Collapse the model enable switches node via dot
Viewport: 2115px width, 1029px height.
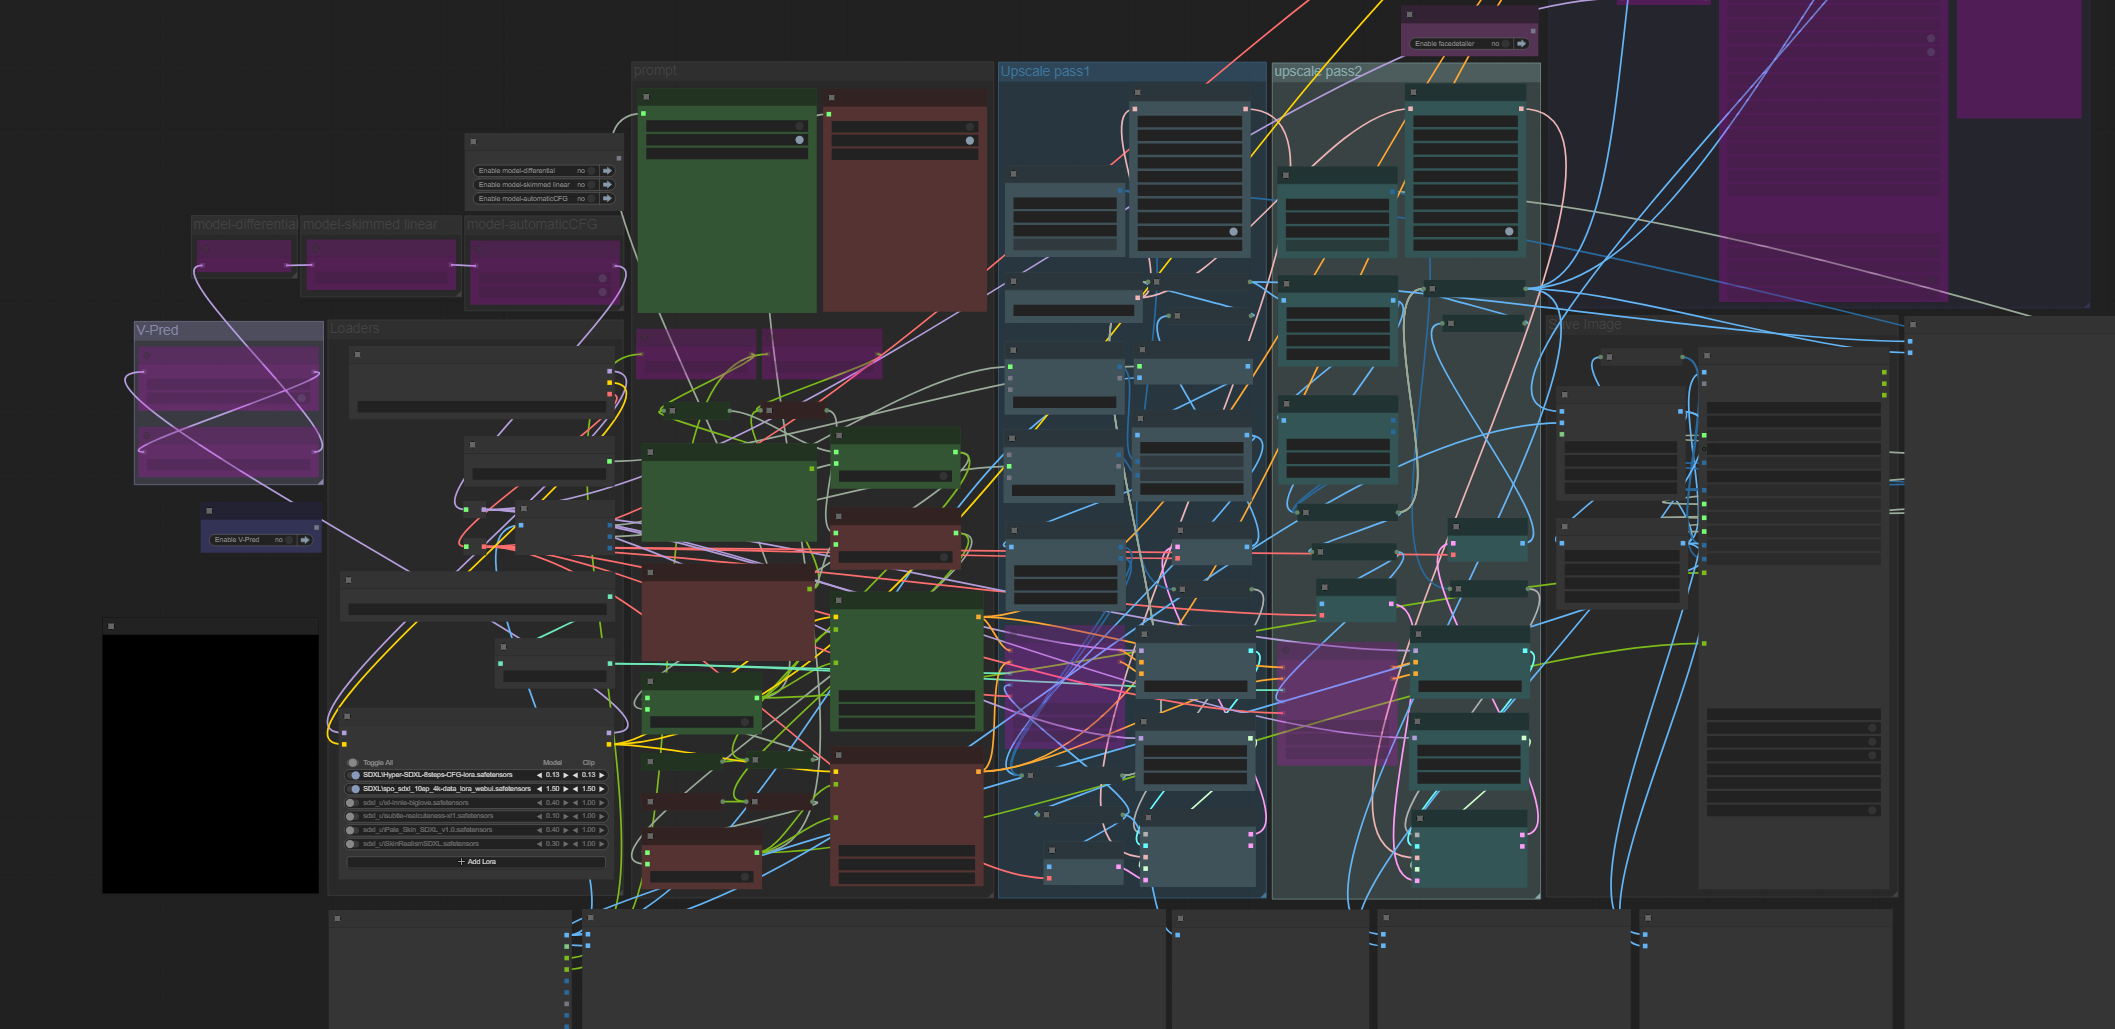pyautogui.click(x=474, y=142)
